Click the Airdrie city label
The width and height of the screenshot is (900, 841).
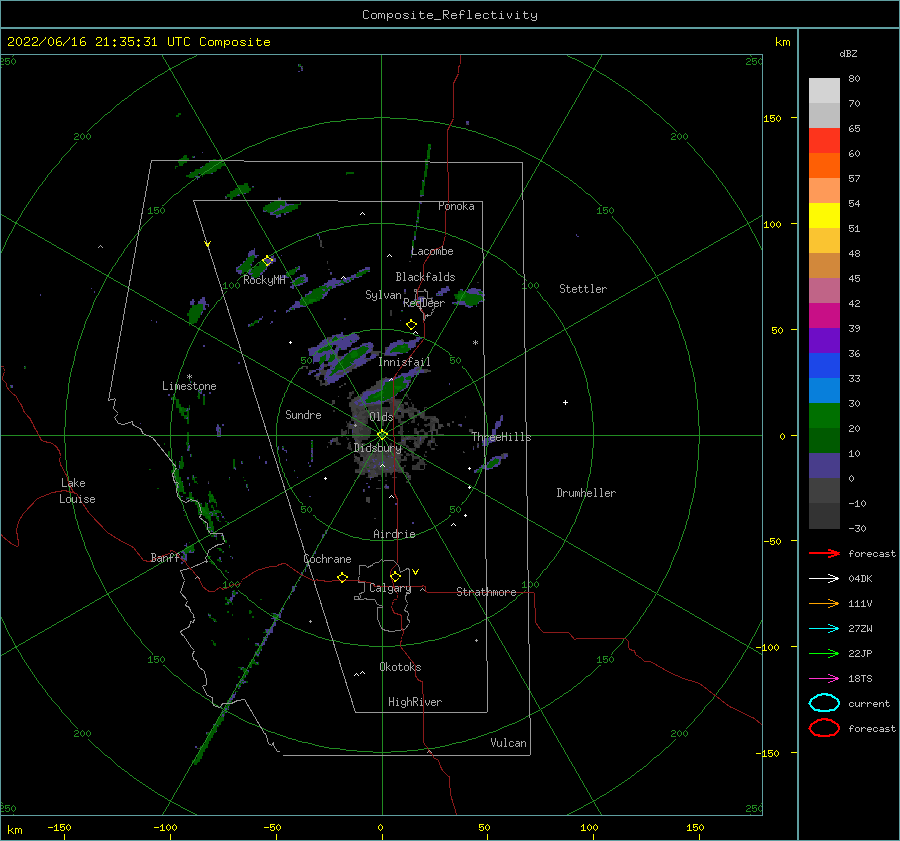click(394, 534)
